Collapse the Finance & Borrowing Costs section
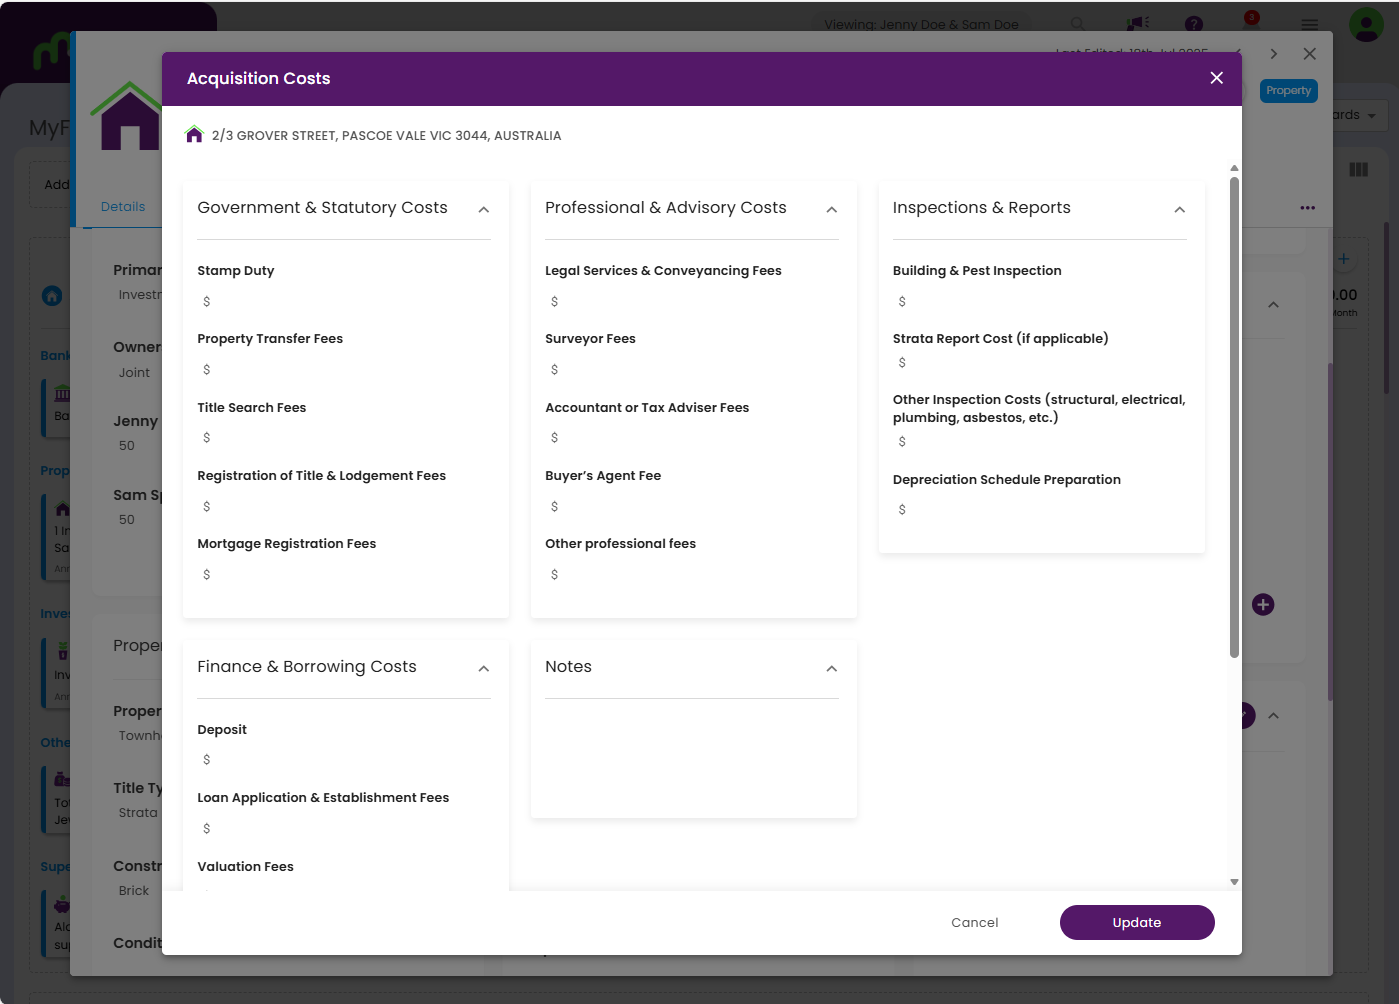The width and height of the screenshot is (1399, 1004). [x=484, y=668]
